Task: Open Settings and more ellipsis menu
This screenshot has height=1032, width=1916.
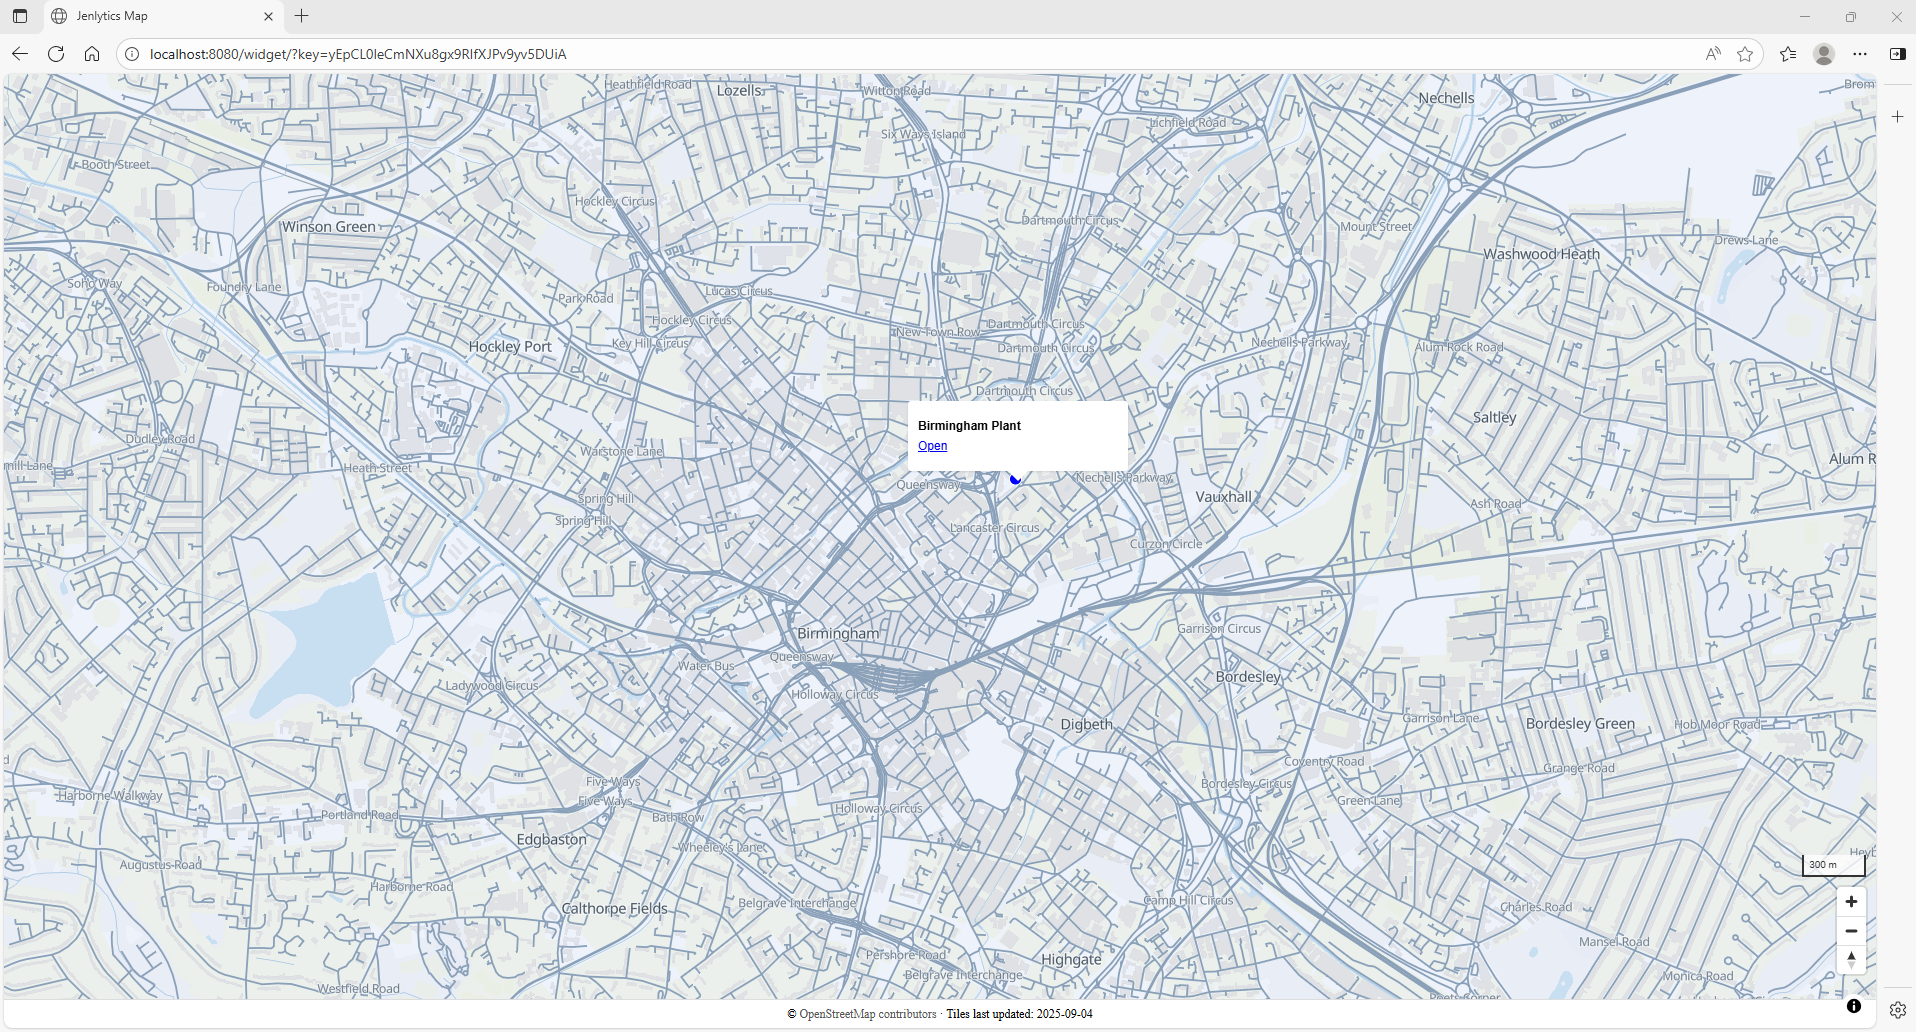Action: pos(1860,54)
